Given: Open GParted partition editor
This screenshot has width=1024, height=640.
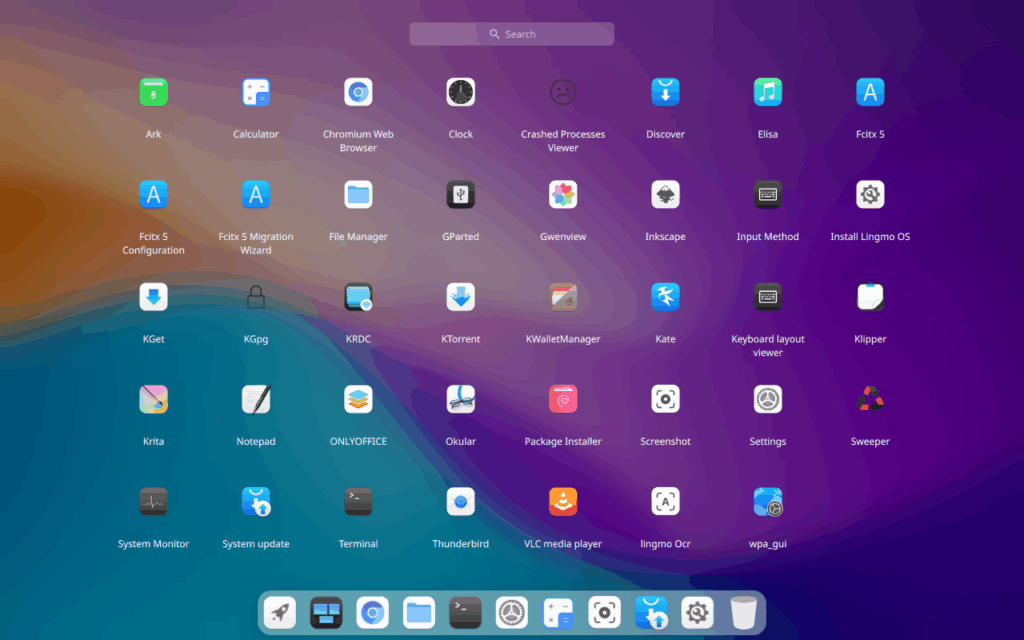Looking at the screenshot, I should point(460,195).
